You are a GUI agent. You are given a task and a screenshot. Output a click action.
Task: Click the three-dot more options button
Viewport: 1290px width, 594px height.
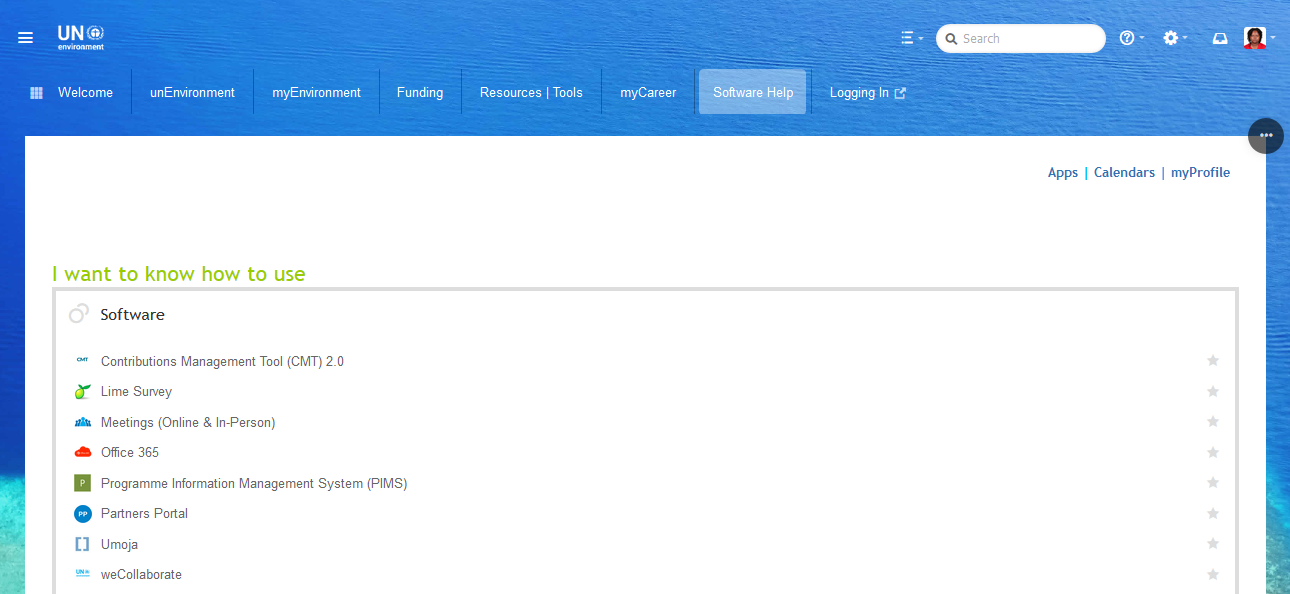click(1266, 135)
